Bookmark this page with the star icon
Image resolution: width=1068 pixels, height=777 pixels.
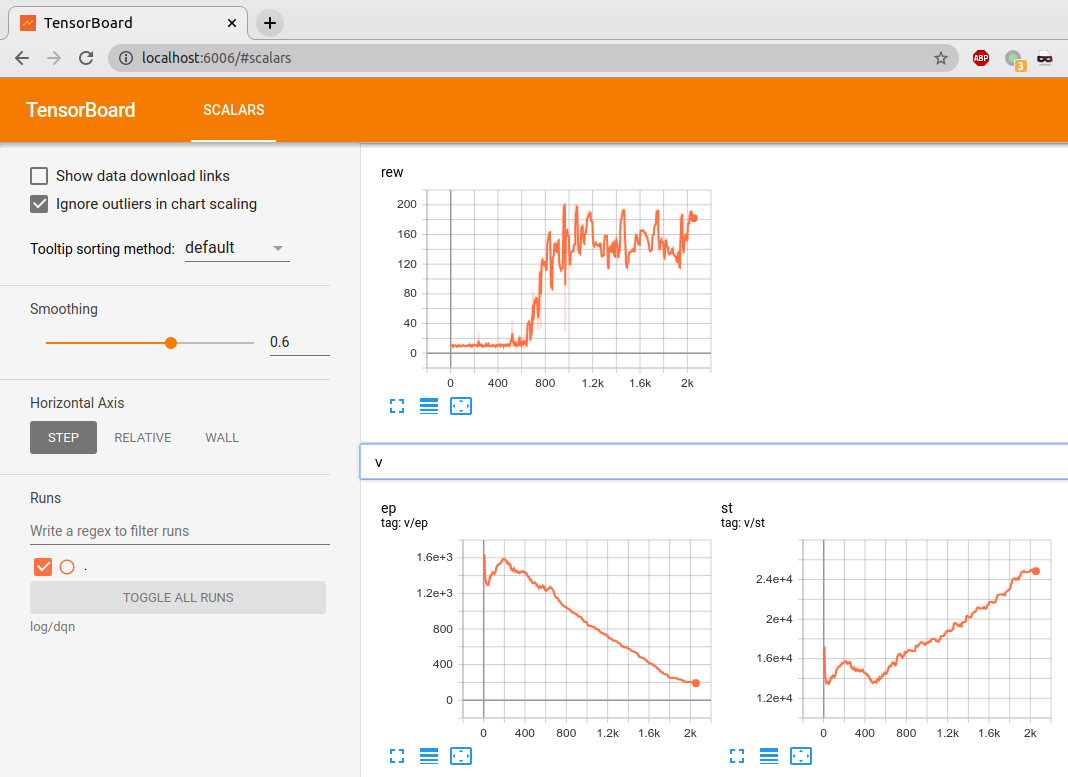click(941, 58)
